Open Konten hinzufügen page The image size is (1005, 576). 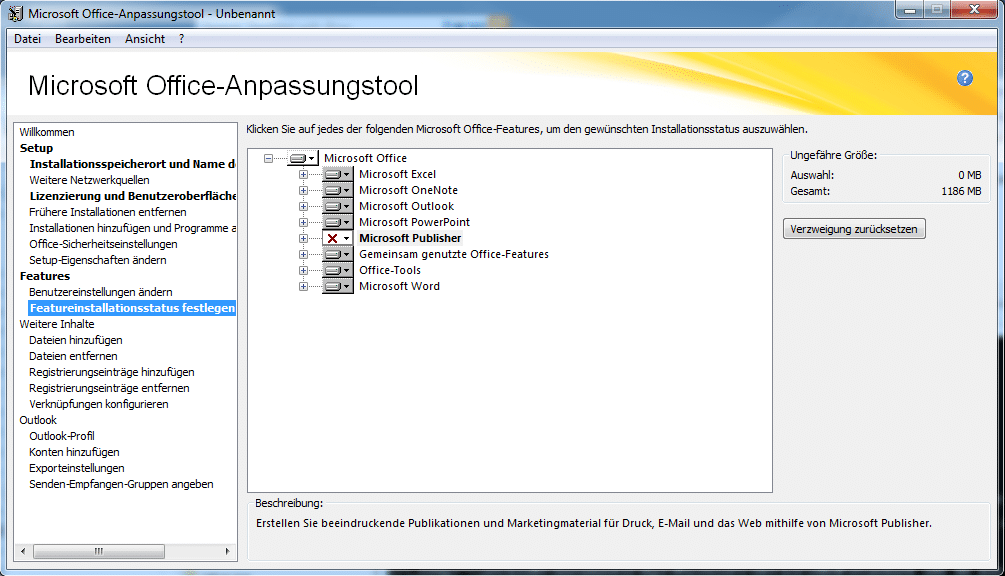click(74, 452)
